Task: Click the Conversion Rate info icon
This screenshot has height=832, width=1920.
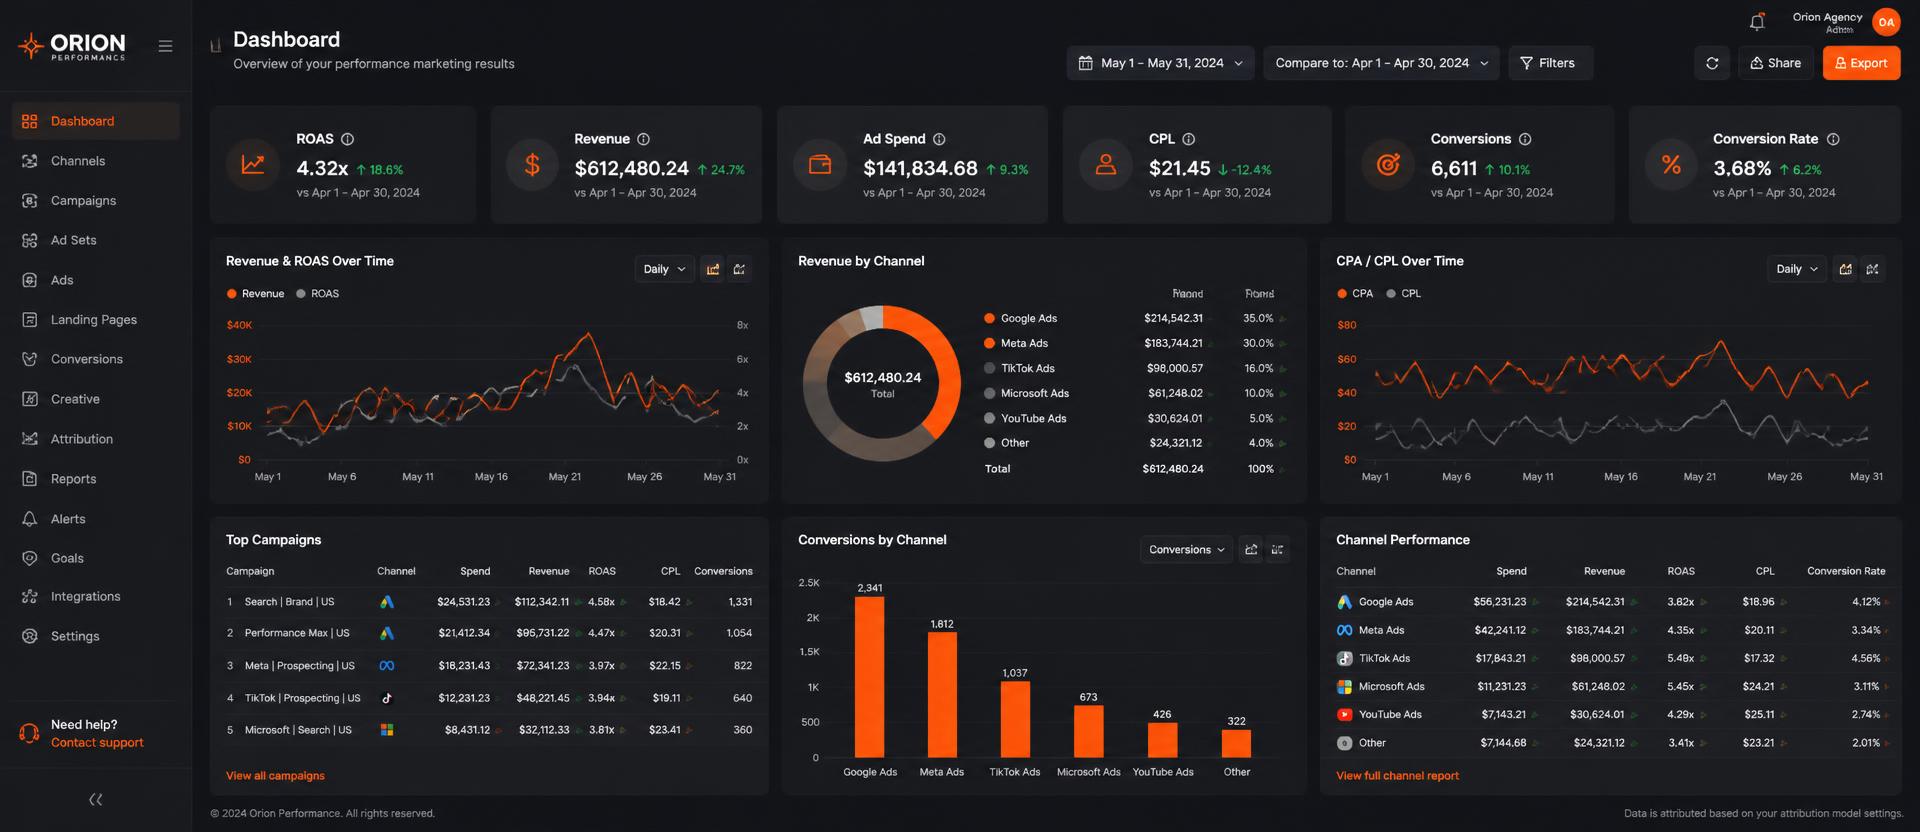Action: click(x=1833, y=139)
